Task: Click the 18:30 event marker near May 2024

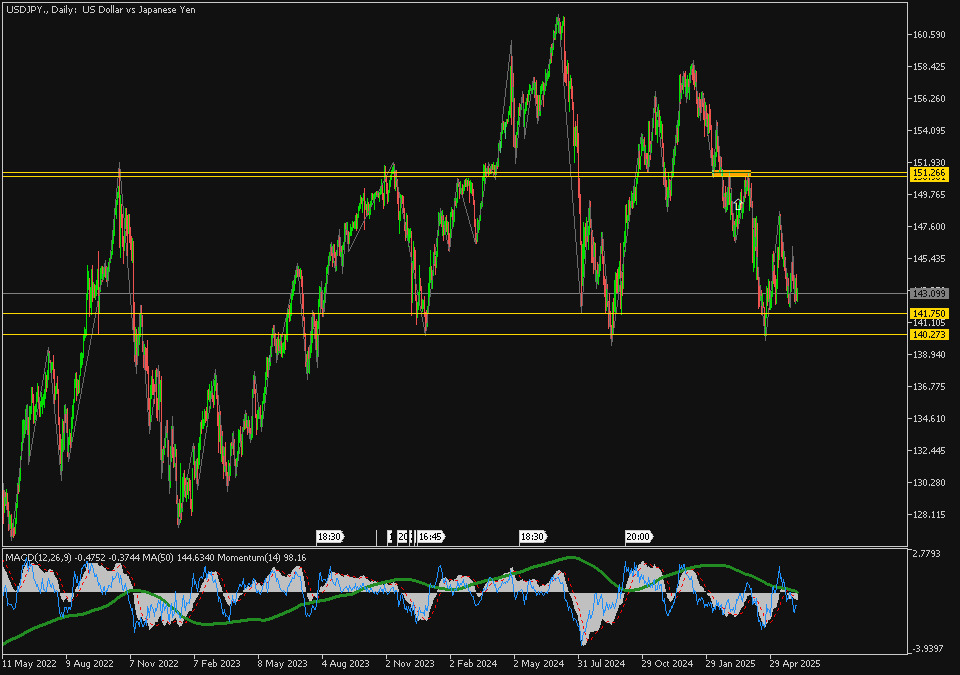Action: (532, 537)
